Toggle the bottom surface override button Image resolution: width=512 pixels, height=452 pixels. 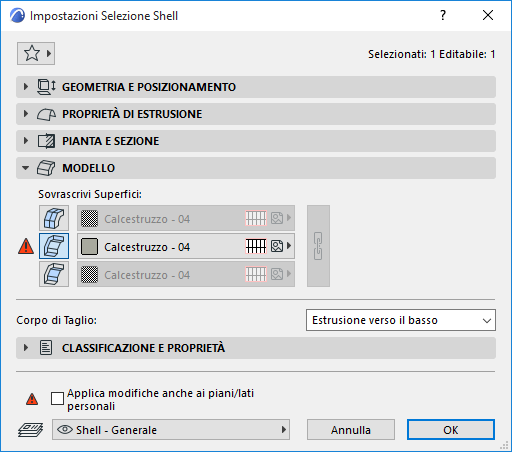click(54, 274)
